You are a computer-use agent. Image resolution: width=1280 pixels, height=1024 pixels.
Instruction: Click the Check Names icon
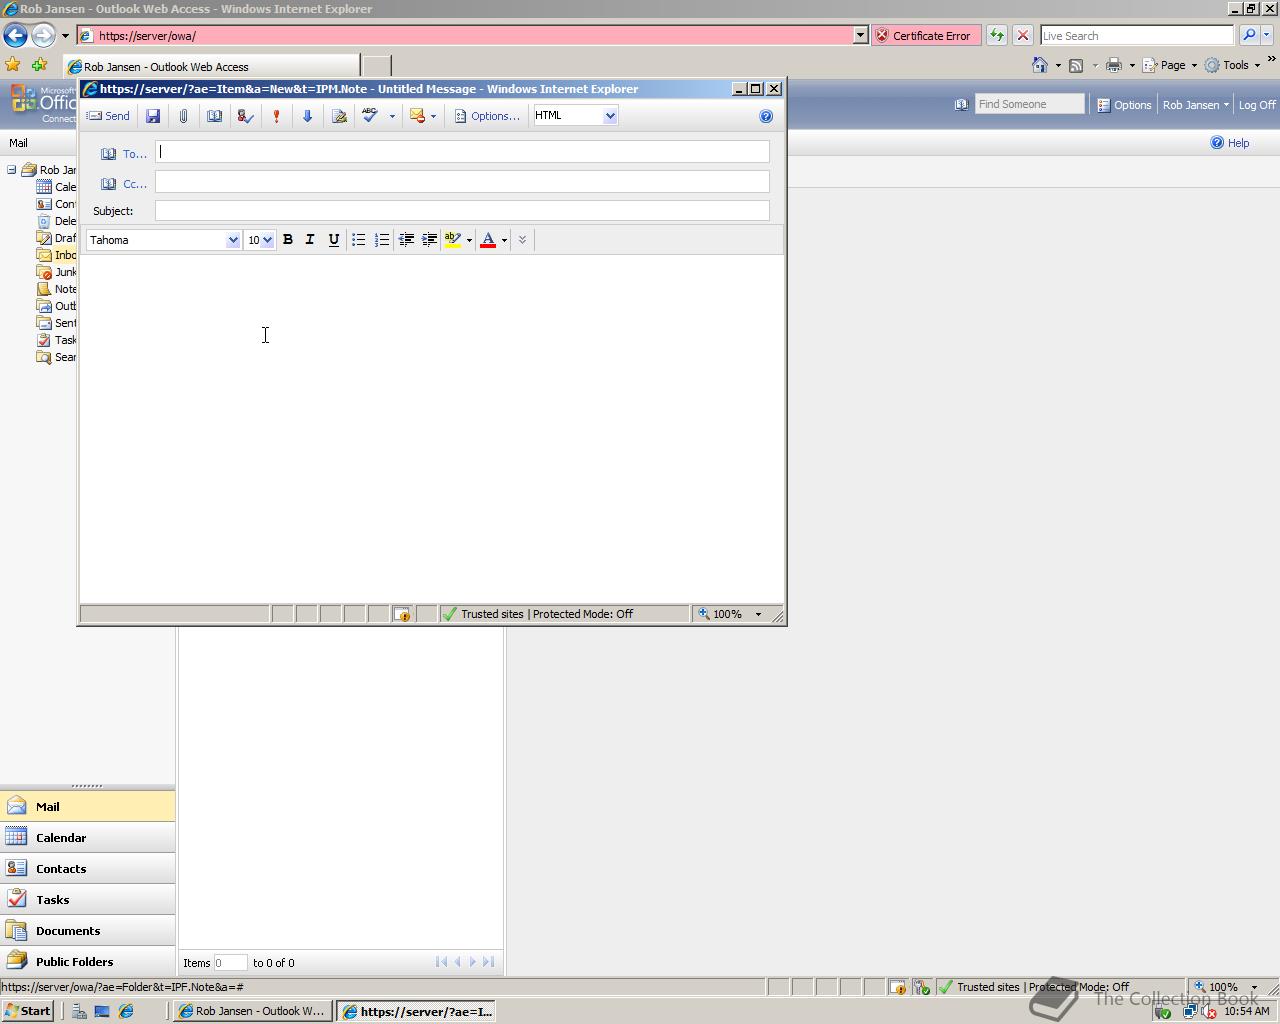pyautogui.click(x=245, y=116)
